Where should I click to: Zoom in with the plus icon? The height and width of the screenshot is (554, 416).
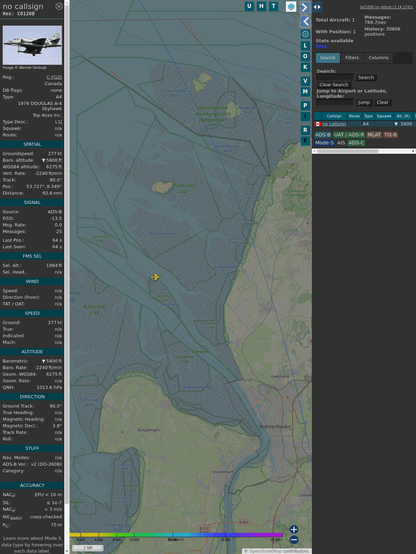[x=294, y=529]
